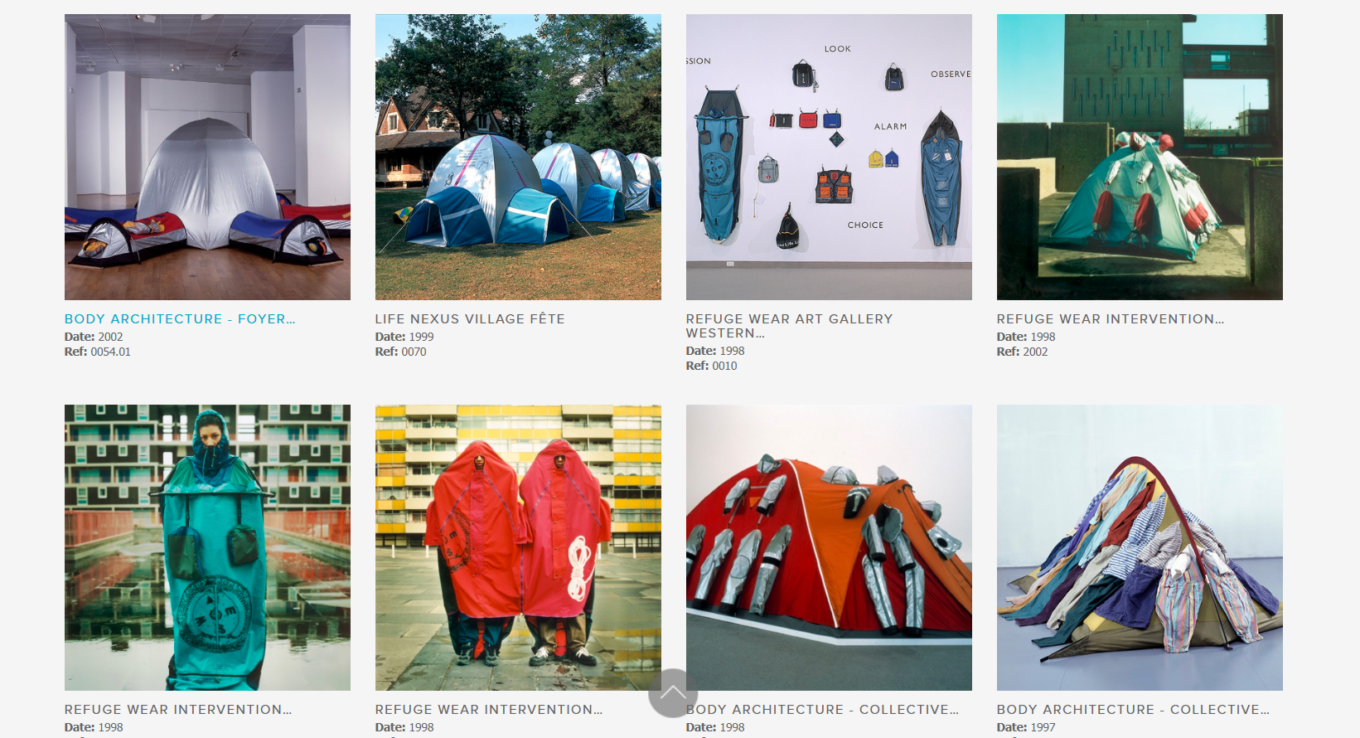Viewport: 1360px width, 738px height.
Task: Select the person in teal refuge suit thumbnail
Action: pos(207,547)
